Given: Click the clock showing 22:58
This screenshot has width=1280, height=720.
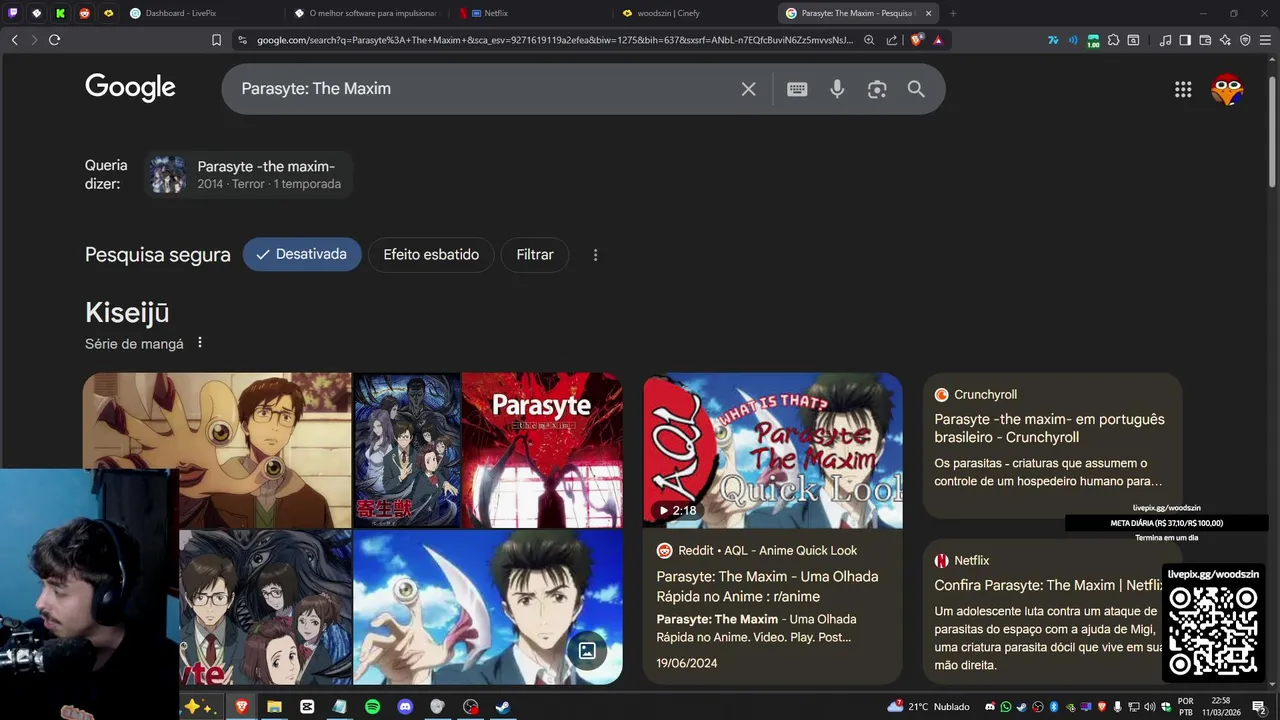Looking at the screenshot, I should [1220, 707].
